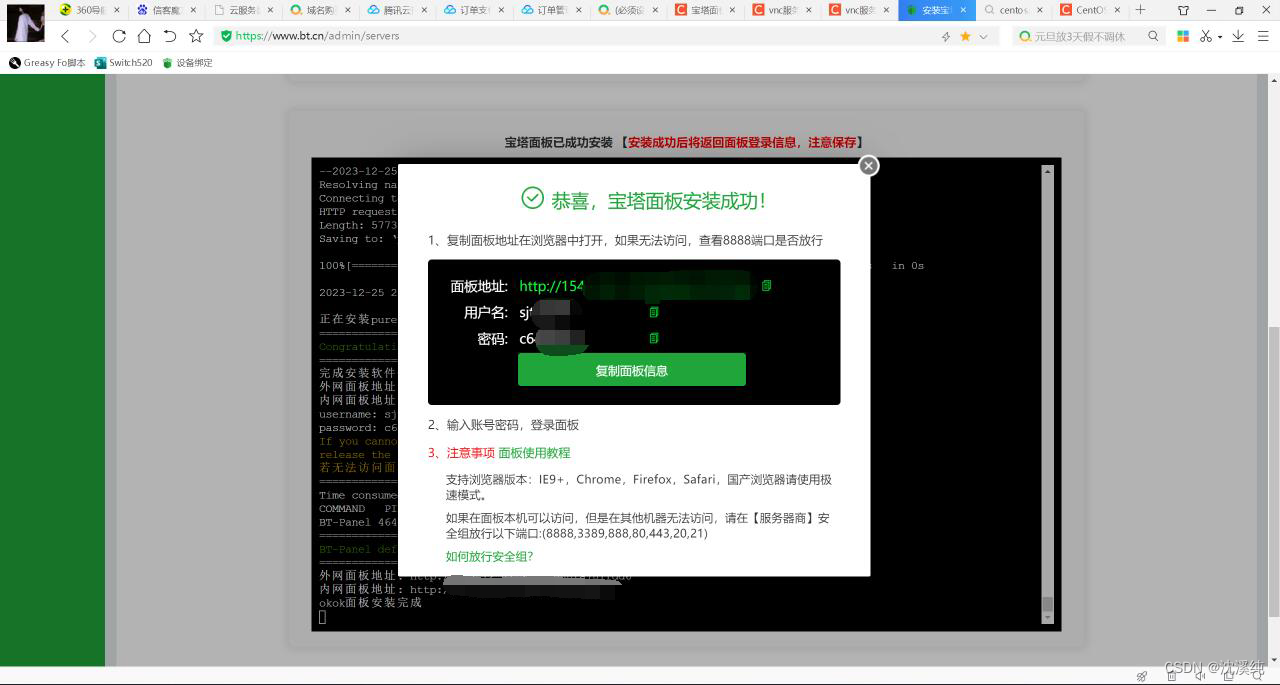This screenshot has width=1280, height=685.
Task: Expand the screenshot tool dropdown arrow
Action: pos(1220,37)
